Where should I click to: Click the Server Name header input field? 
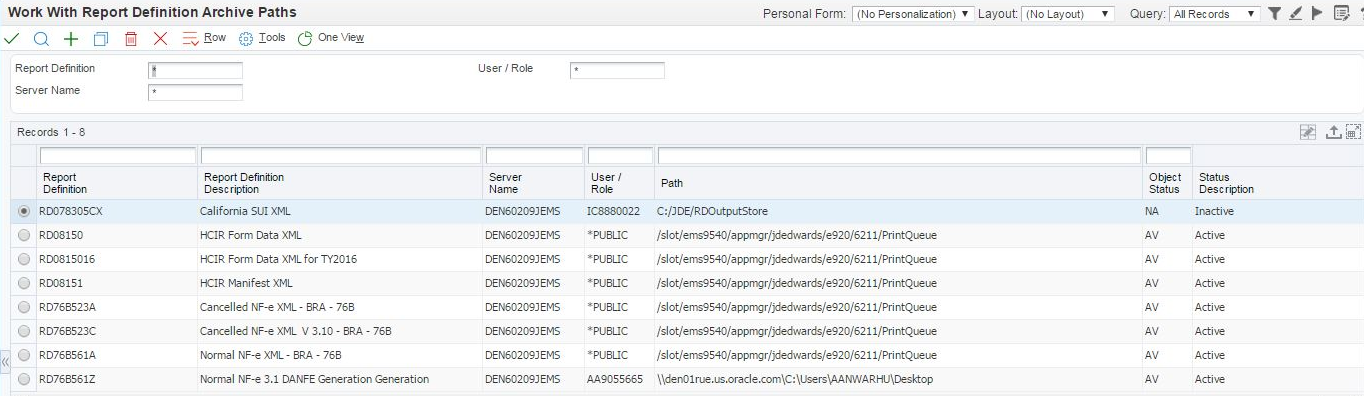(195, 93)
